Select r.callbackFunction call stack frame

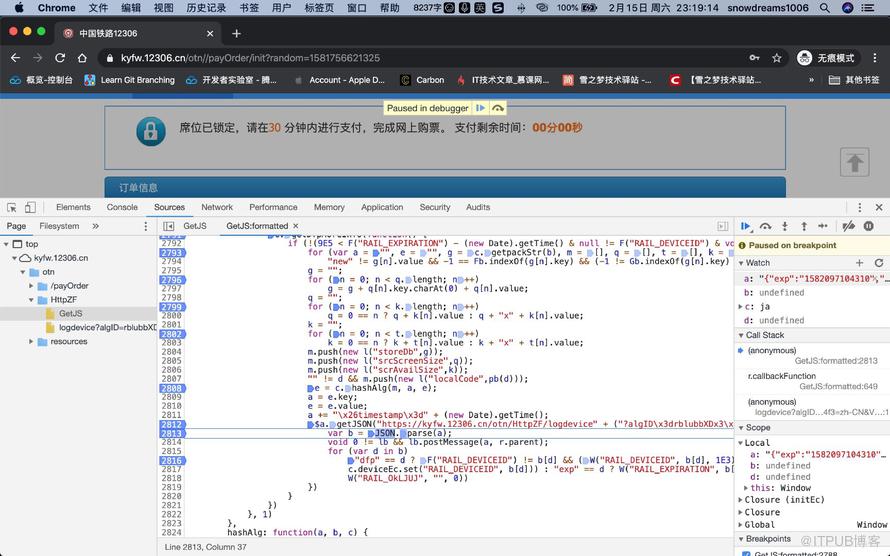[x=812, y=381]
